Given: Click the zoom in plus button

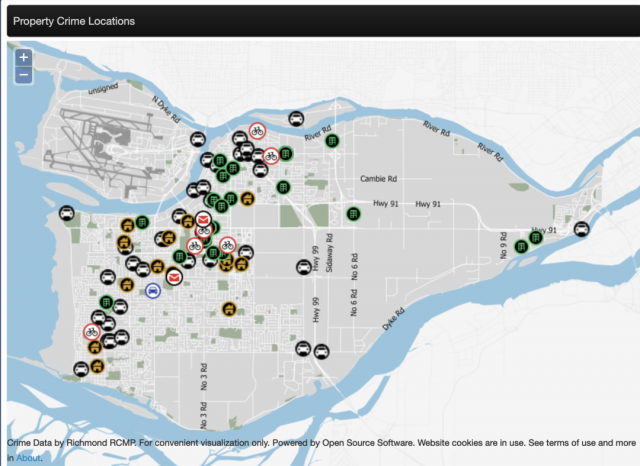Looking at the screenshot, I should click(24, 57).
